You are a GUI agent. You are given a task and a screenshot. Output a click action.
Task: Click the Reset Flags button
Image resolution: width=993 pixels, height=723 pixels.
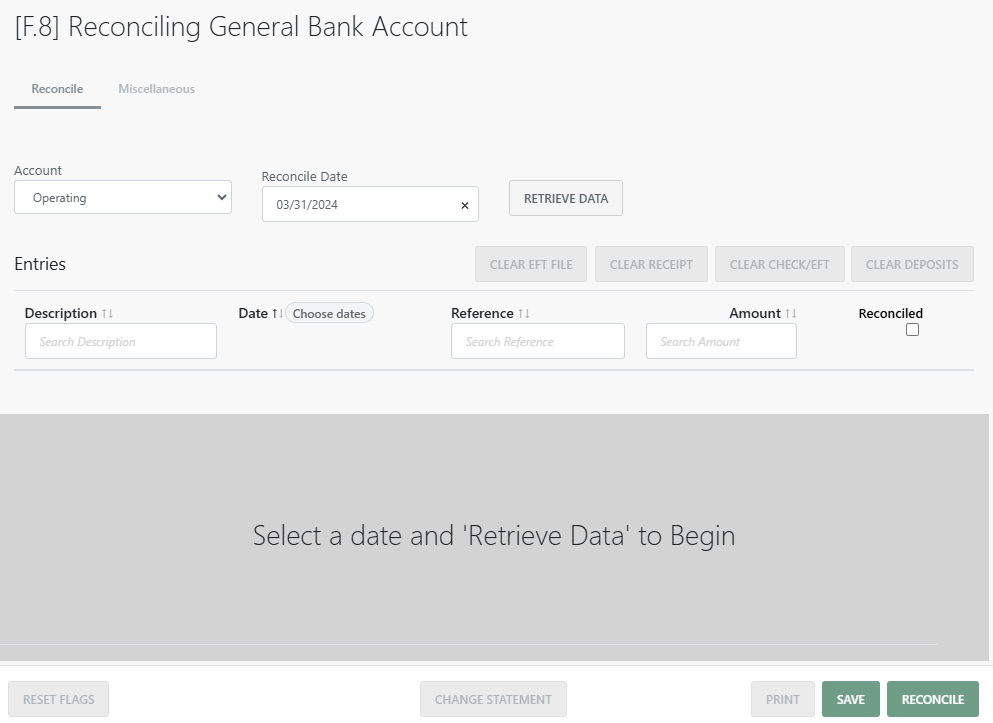[58, 700]
